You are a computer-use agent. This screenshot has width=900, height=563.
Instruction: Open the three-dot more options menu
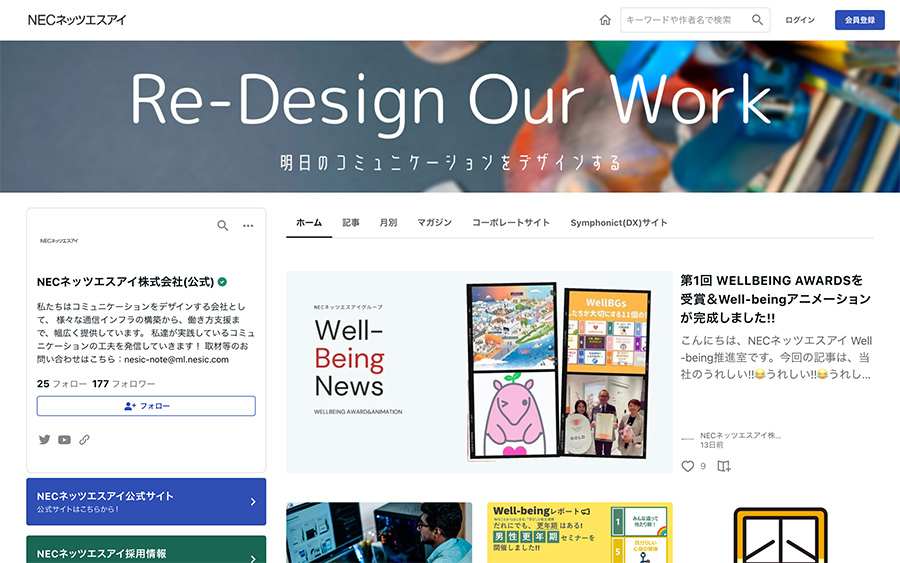pos(248,226)
